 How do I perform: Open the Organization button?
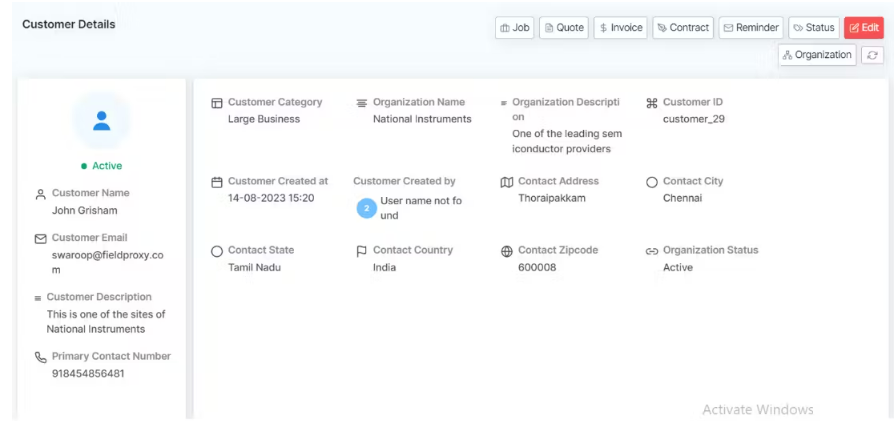(818, 55)
